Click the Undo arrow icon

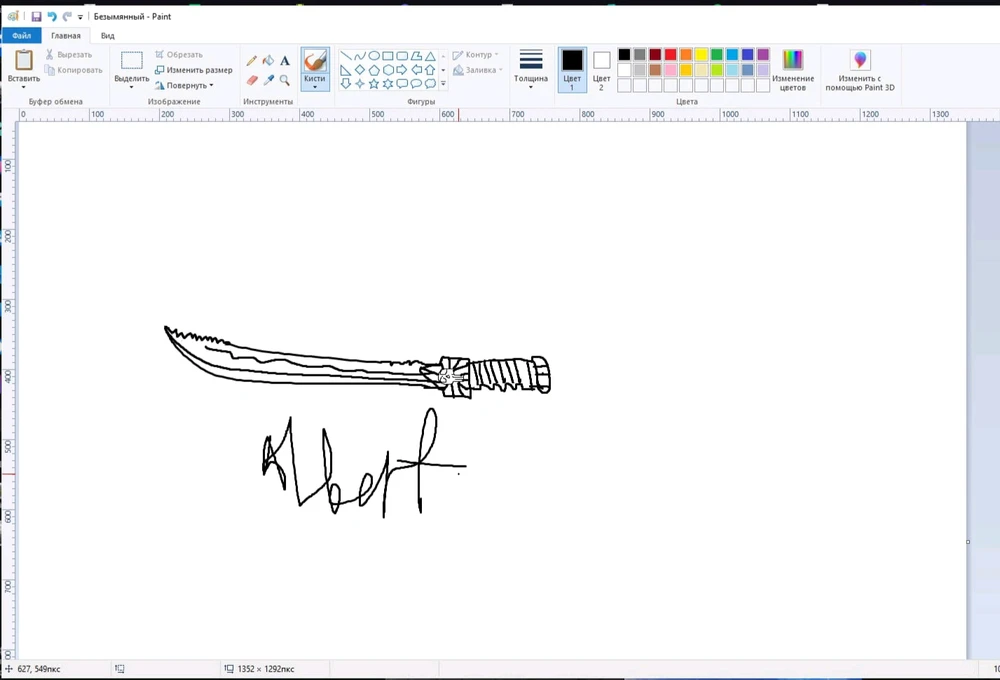[52, 17]
